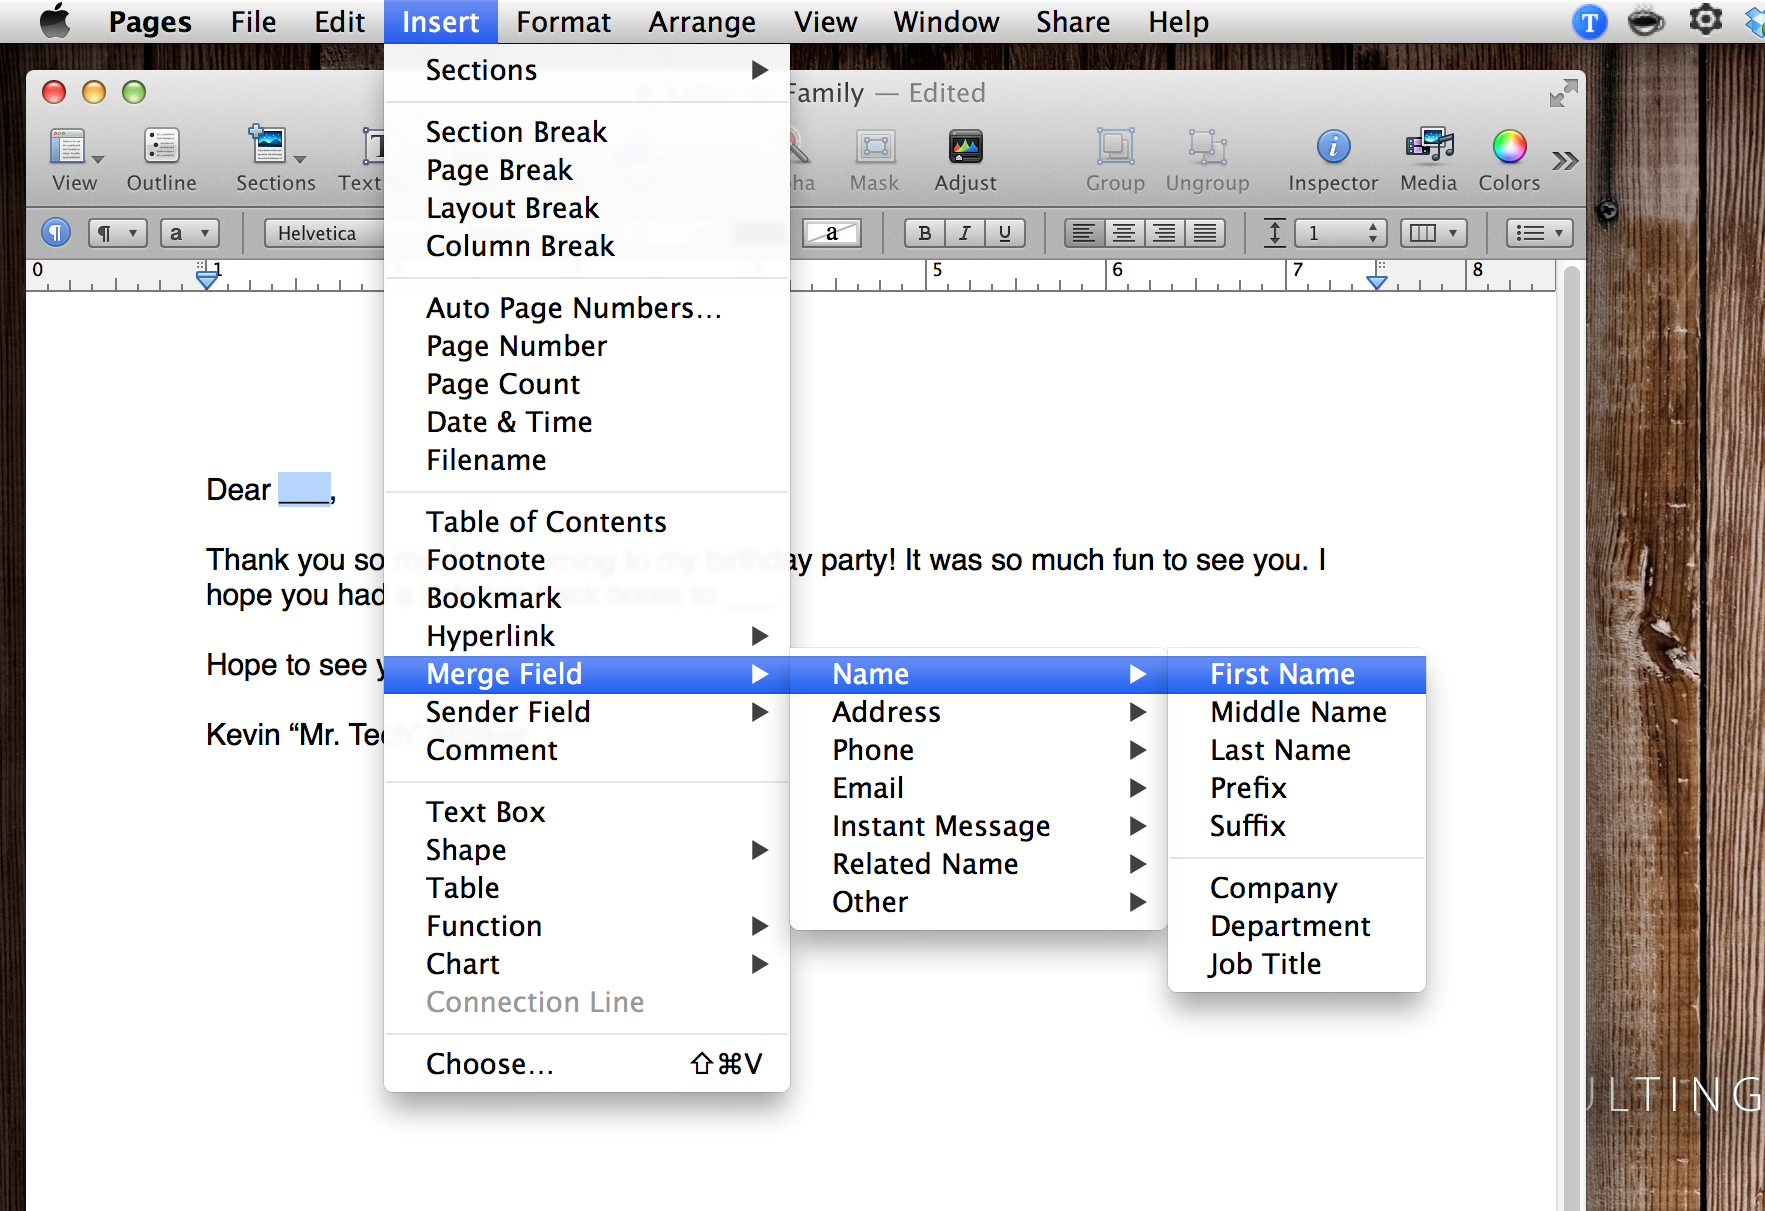Viewport: 1765px width, 1211px height.
Task: Click the full screen arrows icon
Action: pyautogui.click(x=1563, y=94)
